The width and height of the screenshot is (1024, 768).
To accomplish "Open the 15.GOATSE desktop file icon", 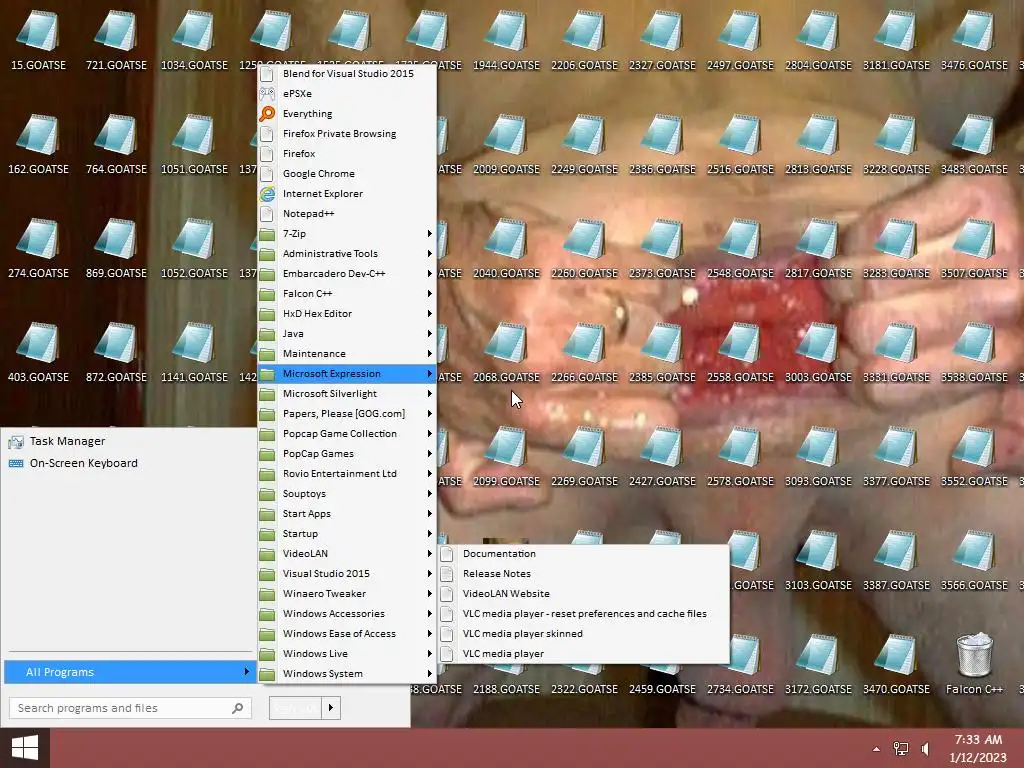I will (x=38, y=40).
